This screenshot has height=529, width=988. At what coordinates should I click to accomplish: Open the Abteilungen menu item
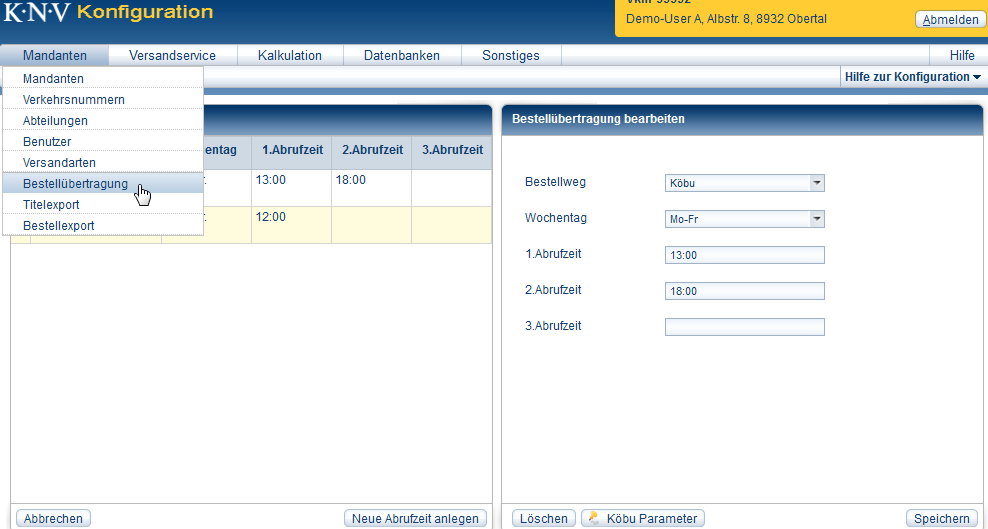56,121
